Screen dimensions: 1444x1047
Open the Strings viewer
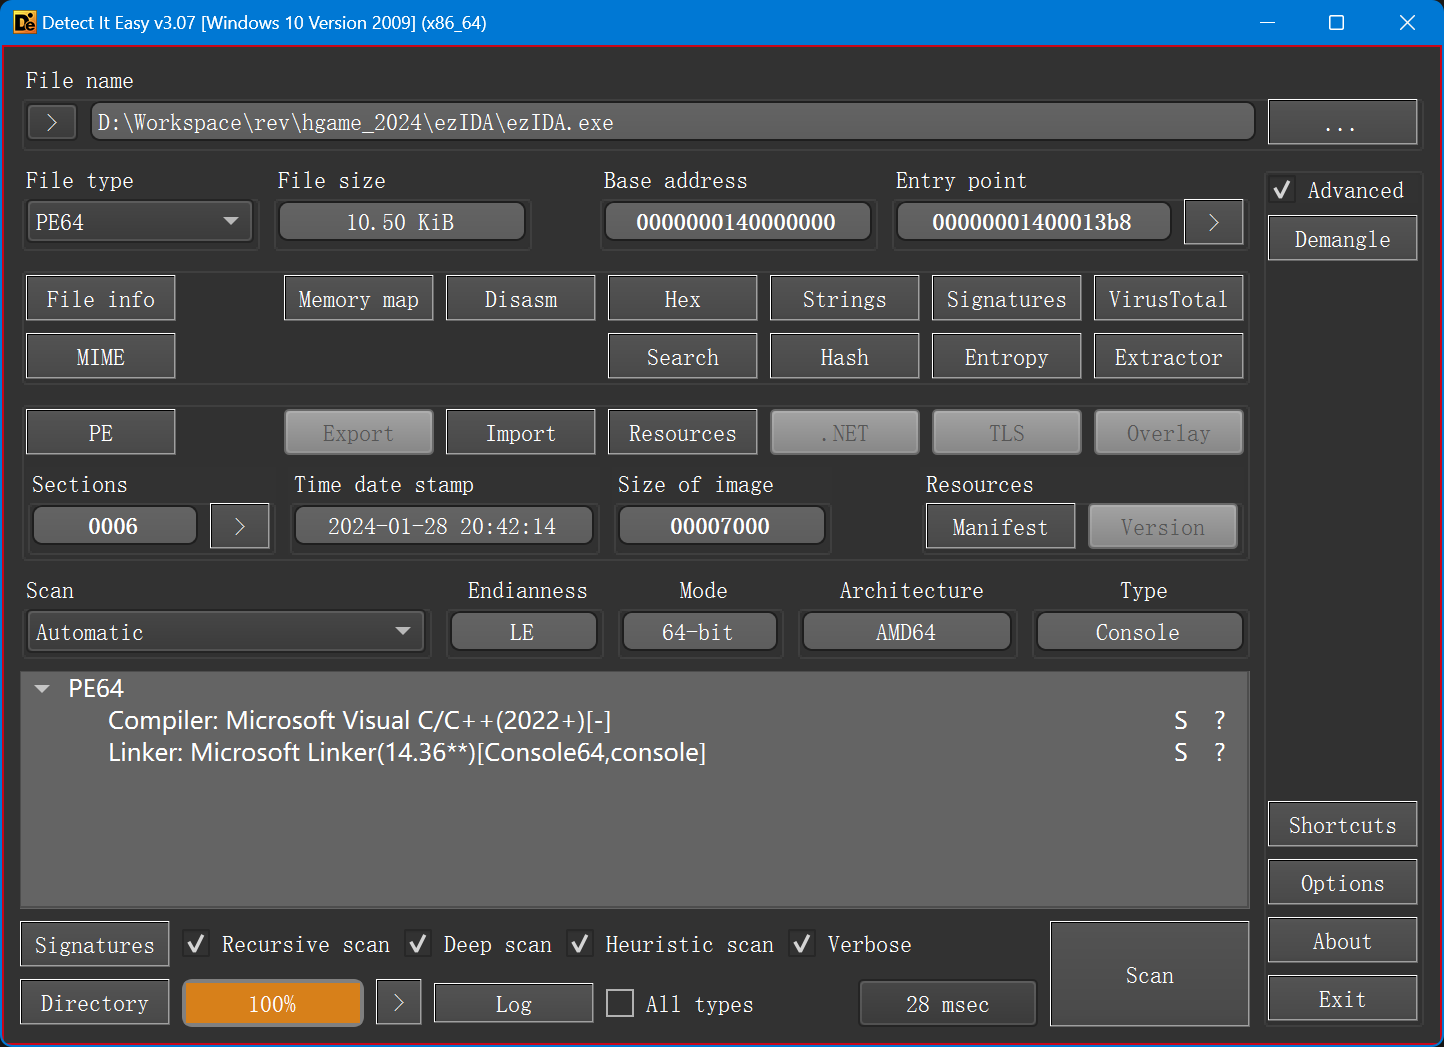coord(844,299)
